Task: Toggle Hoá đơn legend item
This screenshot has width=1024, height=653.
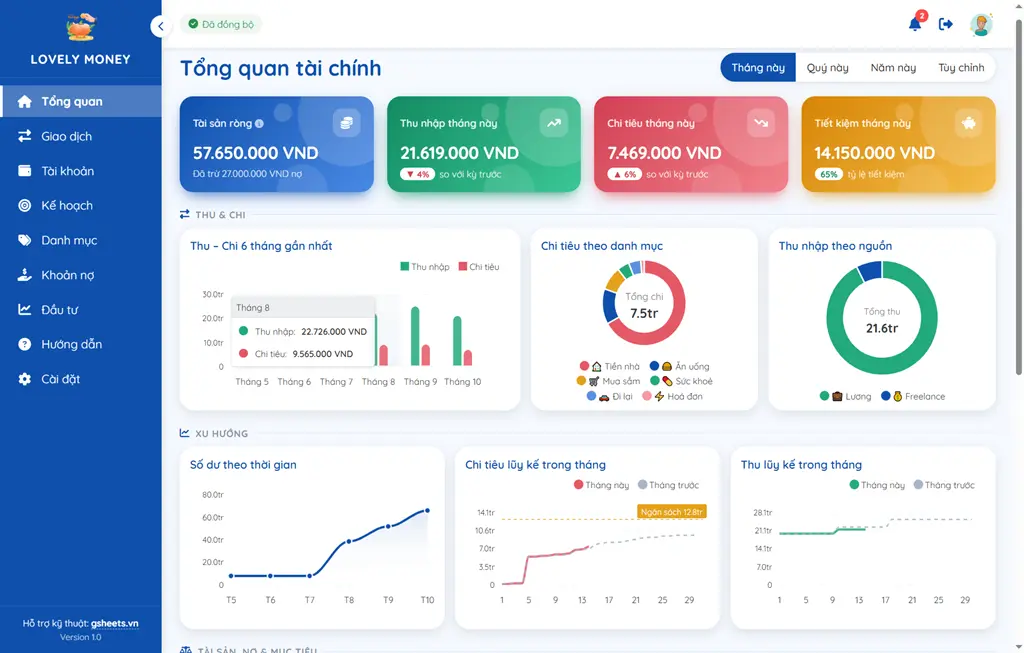Action: pyautogui.click(x=673, y=396)
